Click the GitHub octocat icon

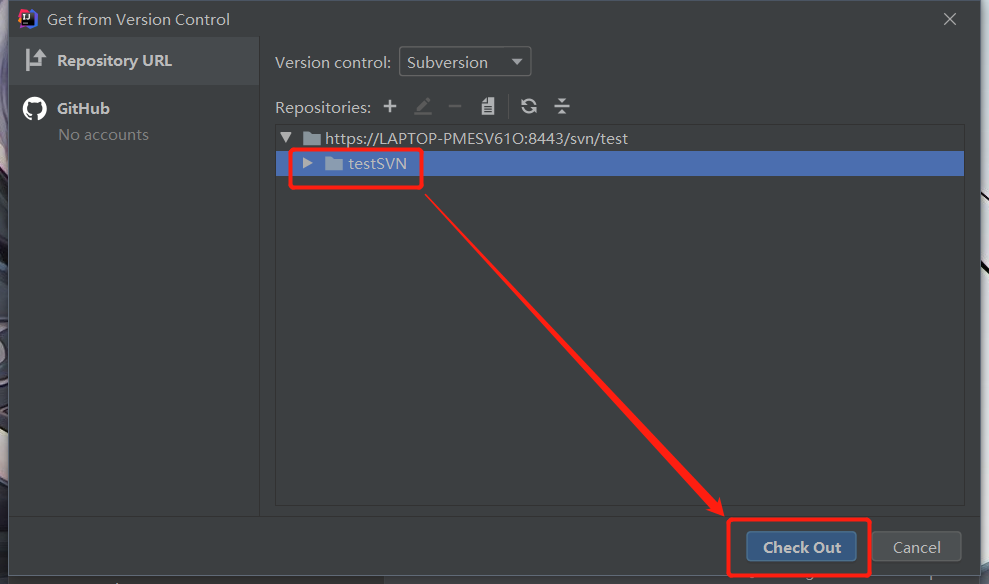coord(35,108)
